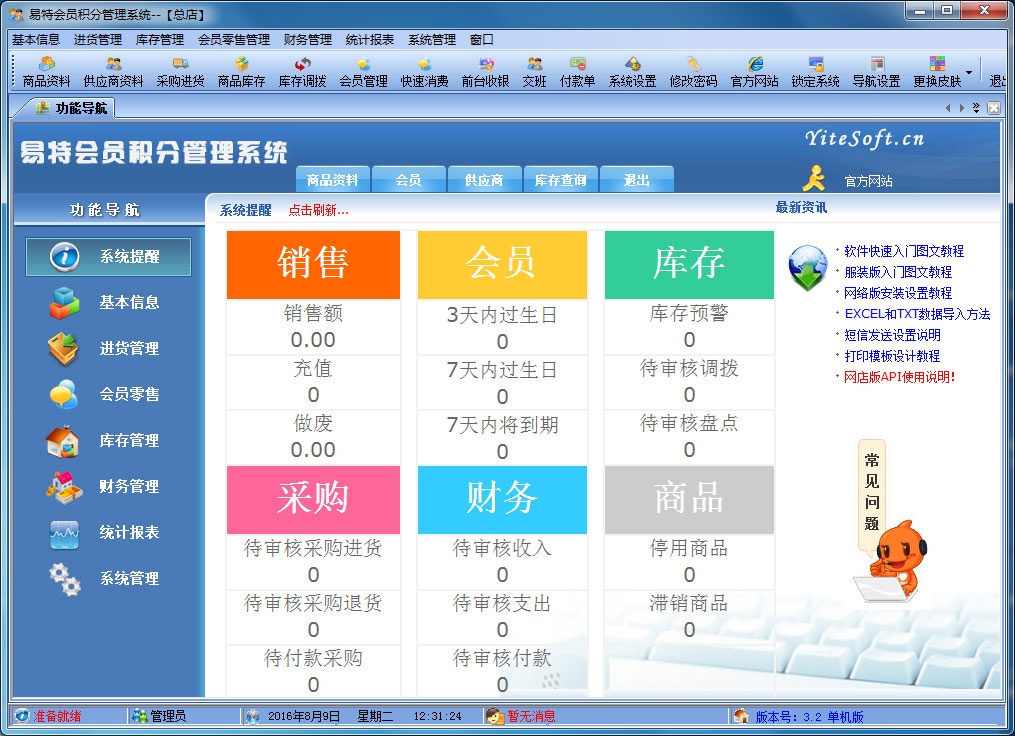Open 商品库存 toolbar icon
The height and width of the screenshot is (736, 1015).
pyautogui.click(x=241, y=72)
